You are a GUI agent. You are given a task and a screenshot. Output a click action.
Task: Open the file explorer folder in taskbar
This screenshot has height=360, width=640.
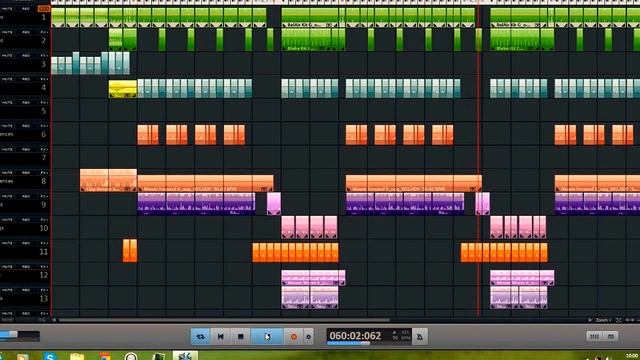point(77,356)
